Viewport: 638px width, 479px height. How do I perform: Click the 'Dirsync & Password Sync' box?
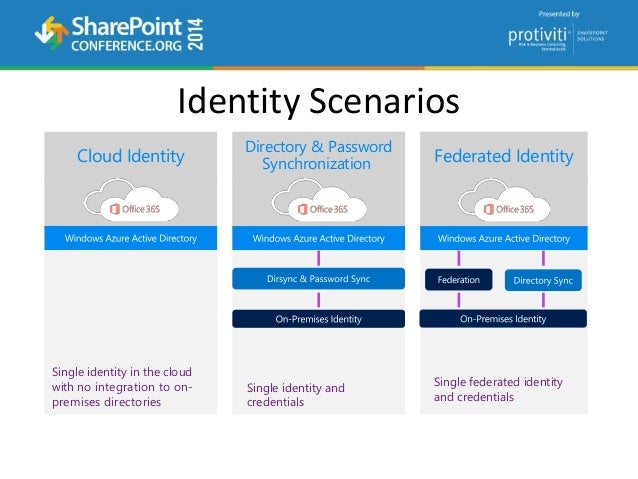click(319, 279)
